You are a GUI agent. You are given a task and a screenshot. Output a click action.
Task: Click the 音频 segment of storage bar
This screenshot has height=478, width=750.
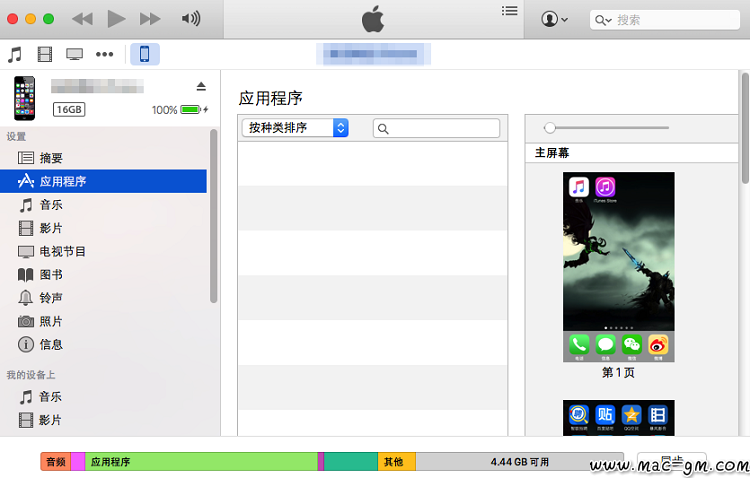[x=56, y=462]
